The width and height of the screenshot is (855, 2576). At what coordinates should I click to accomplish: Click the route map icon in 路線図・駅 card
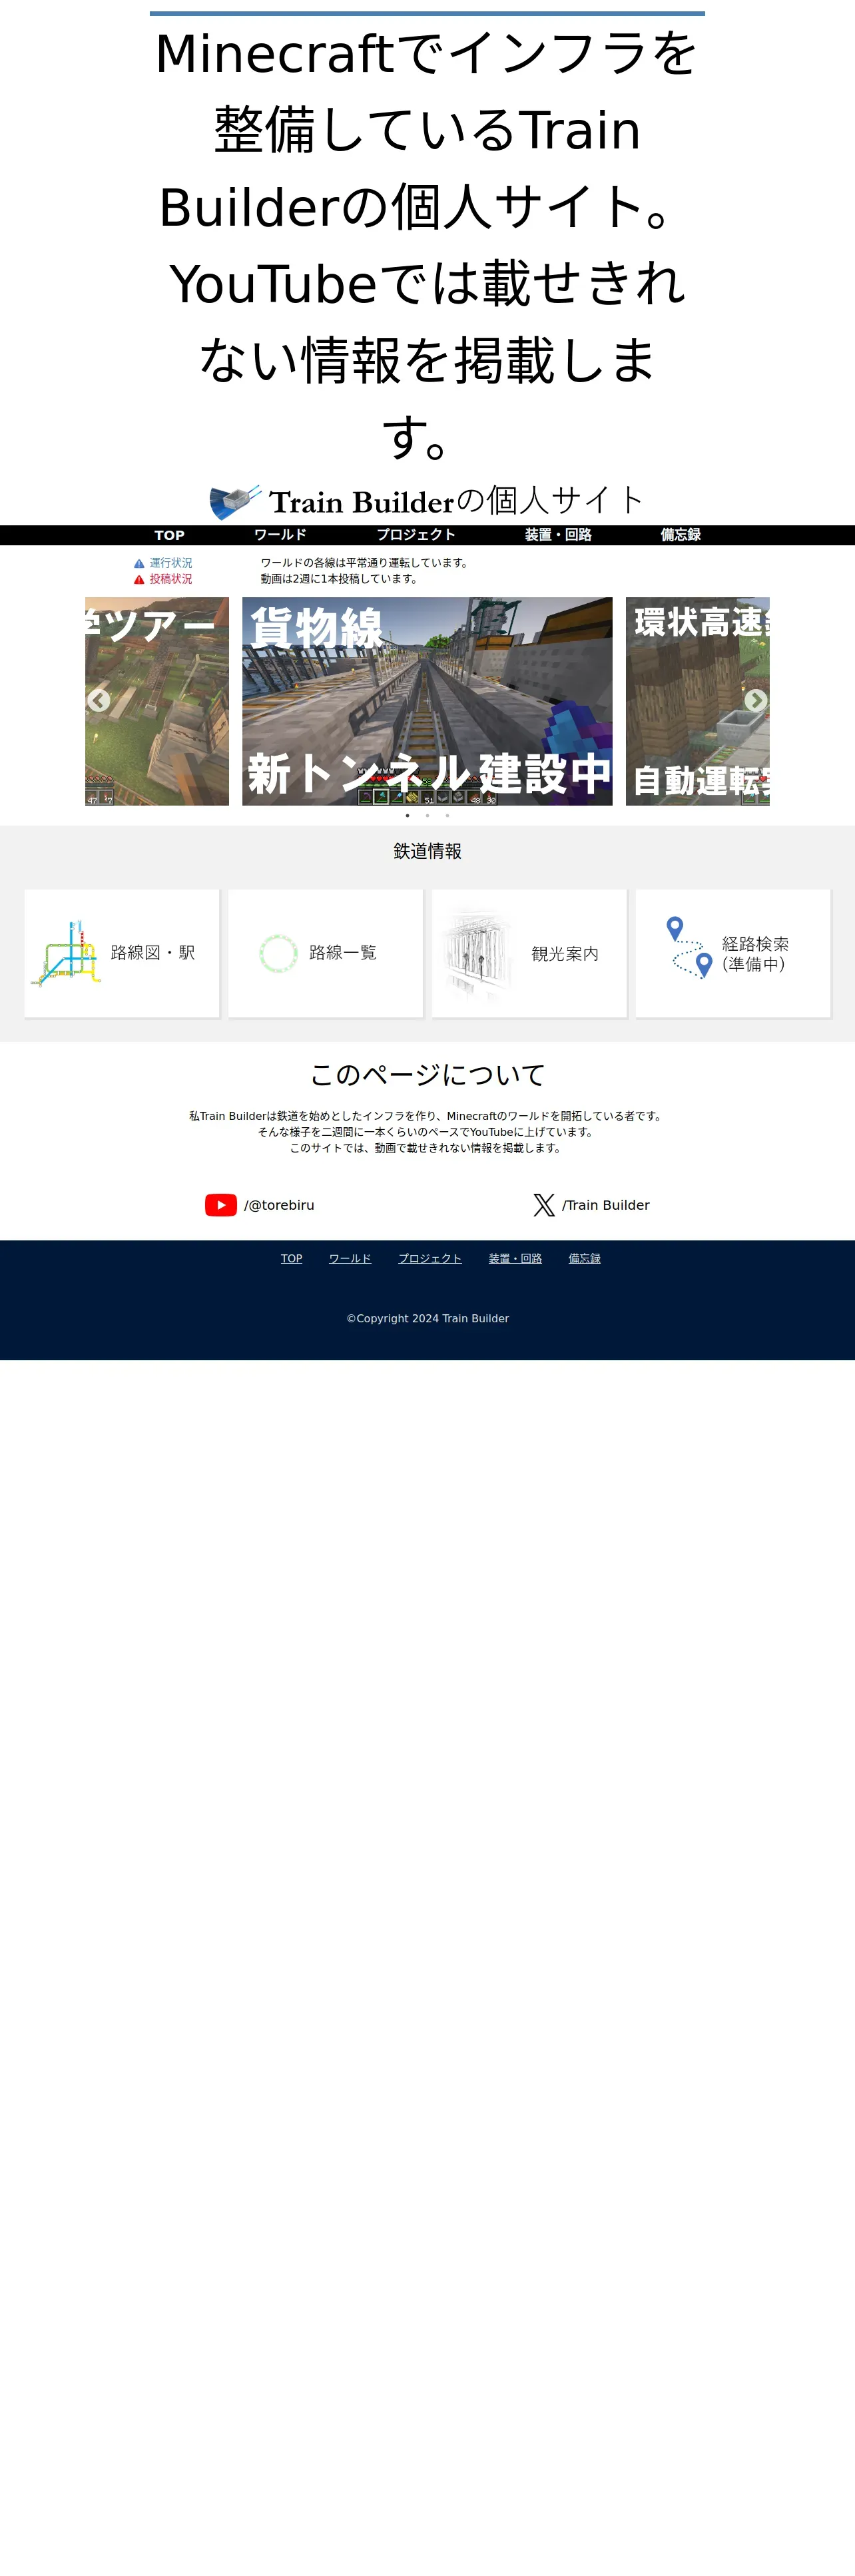pyautogui.click(x=67, y=953)
